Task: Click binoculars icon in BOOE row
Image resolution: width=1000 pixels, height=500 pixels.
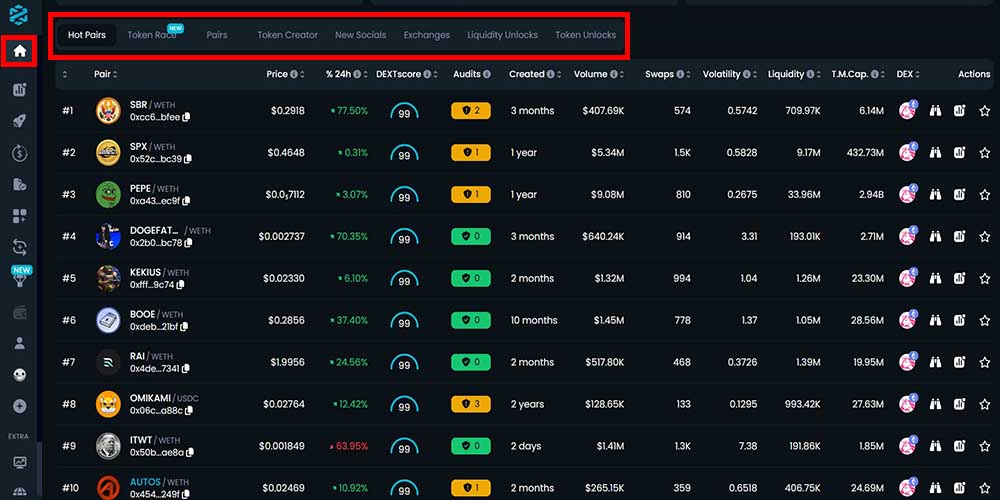Action: (x=935, y=320)
